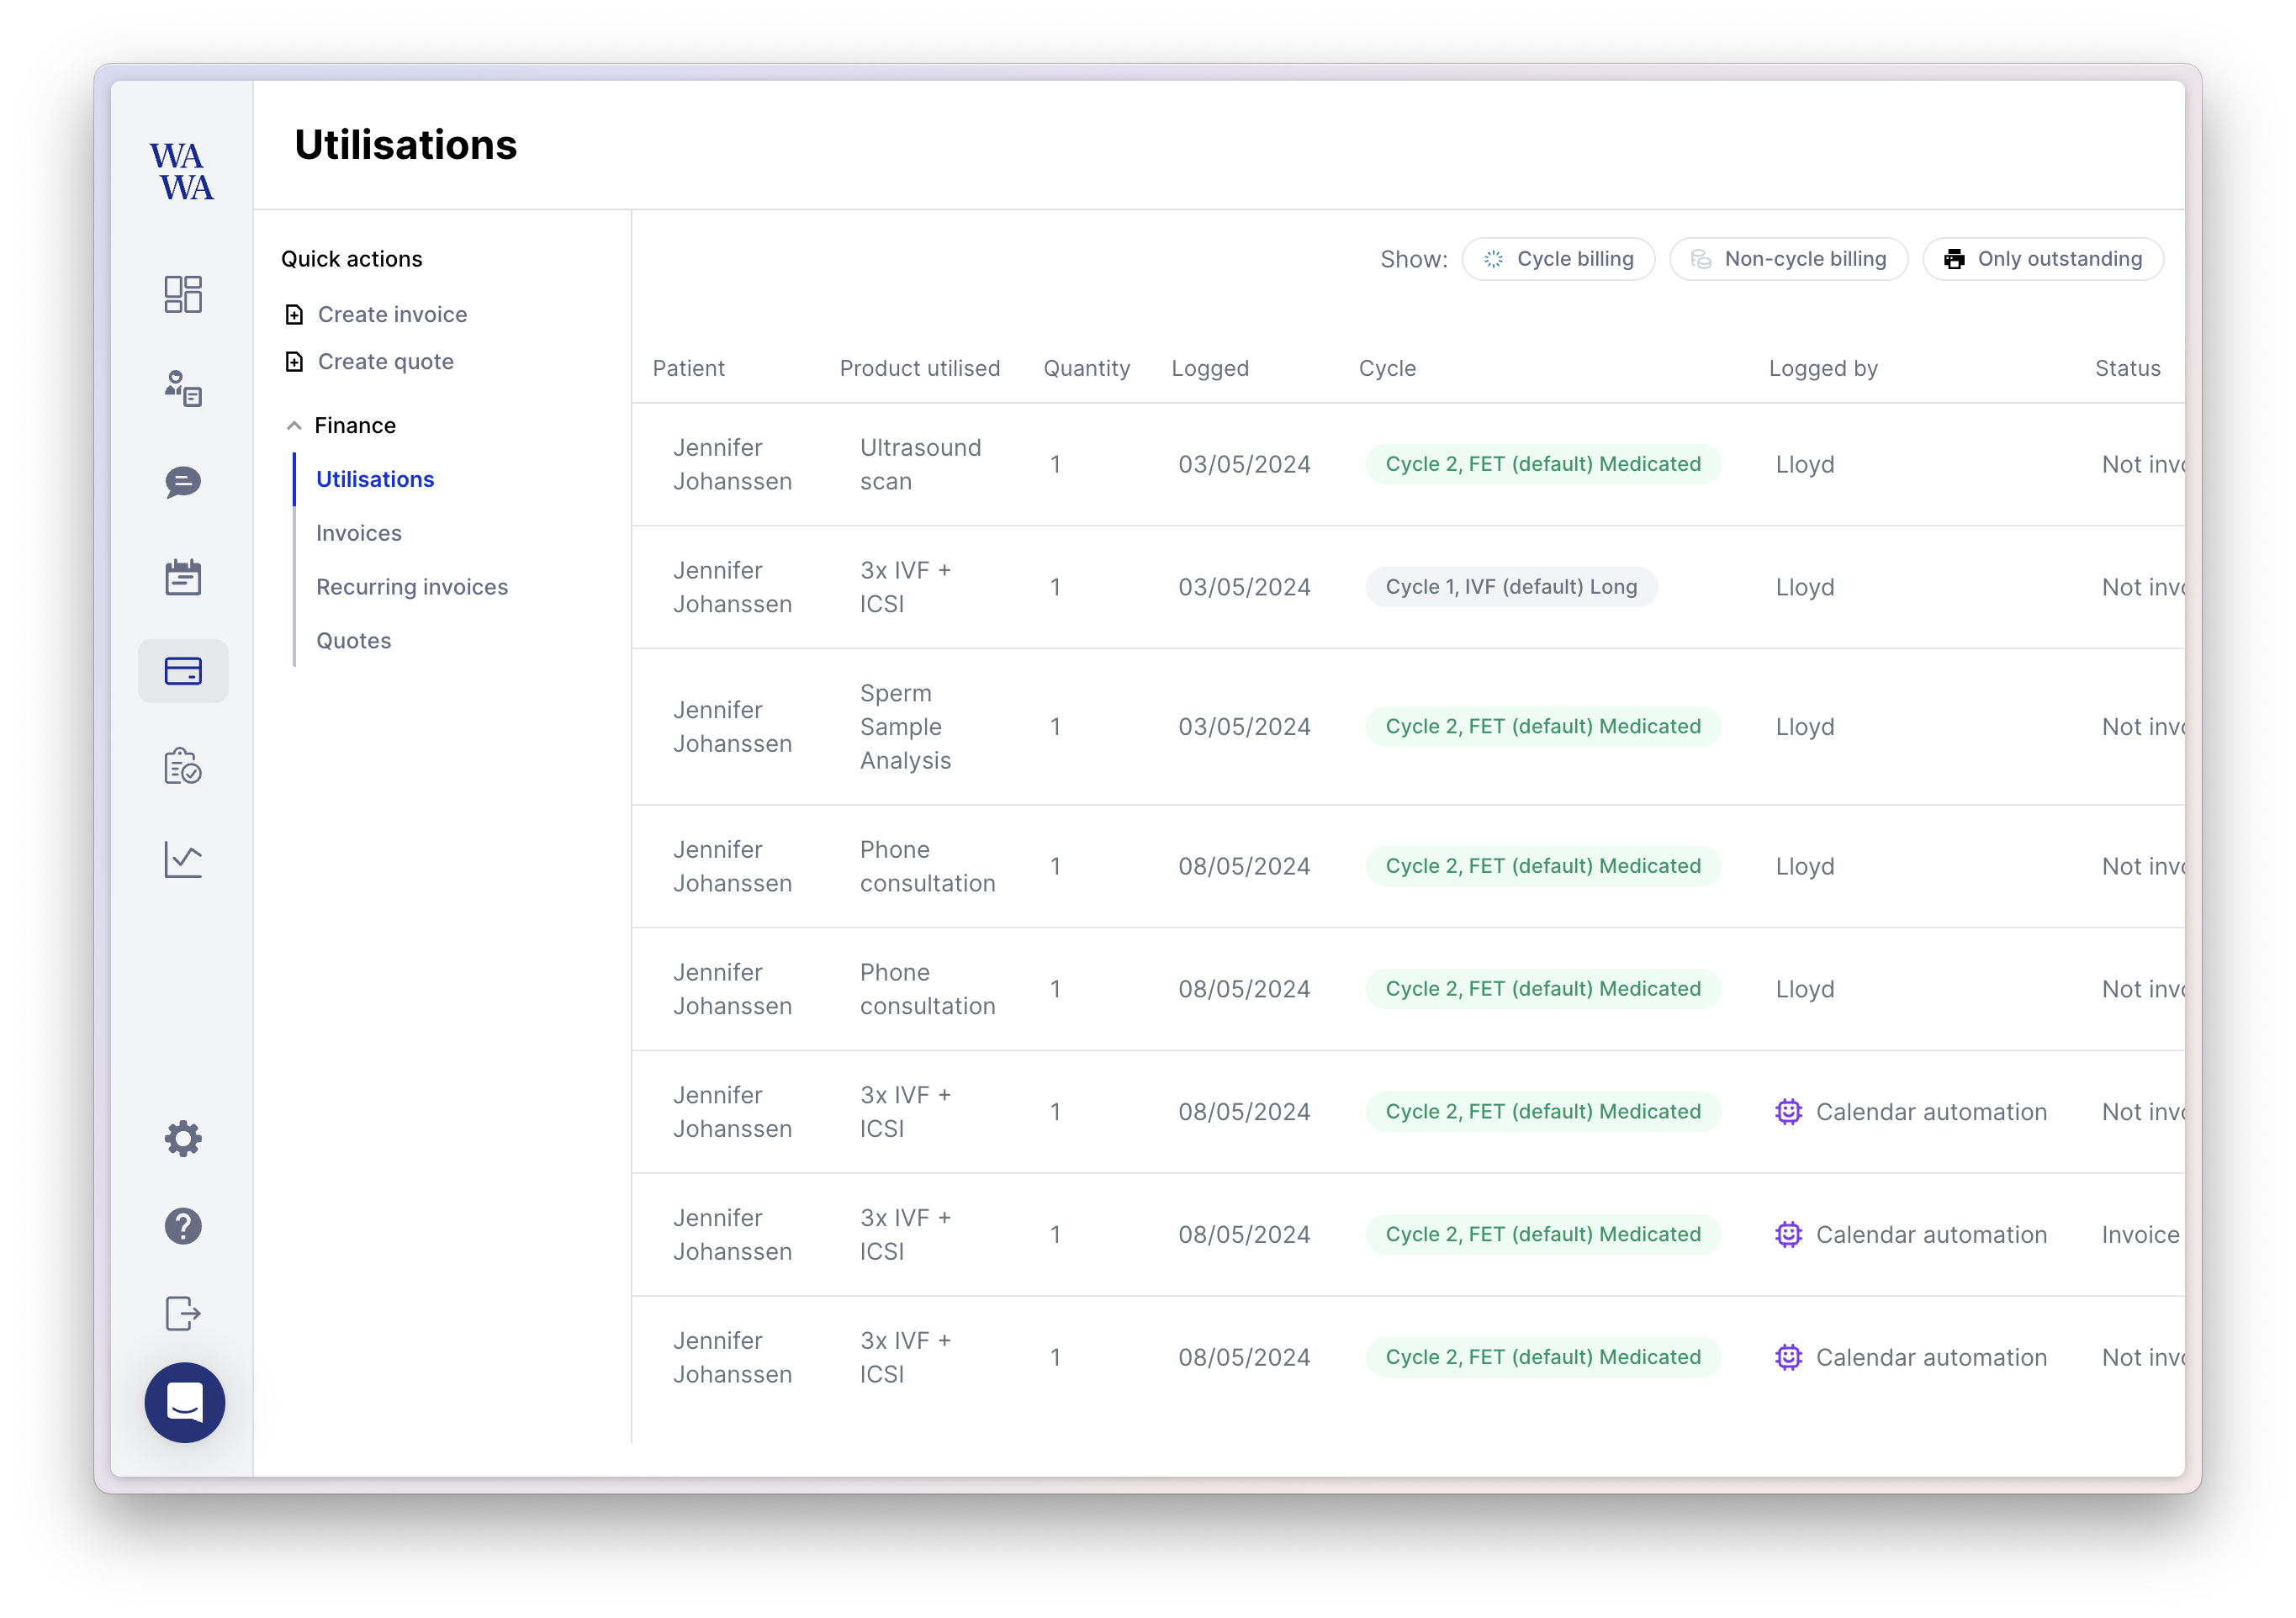The width and height of the screenshot is (2296, 1618).
Task: Click the Create invoice quick action
Action: coord(392,315)
